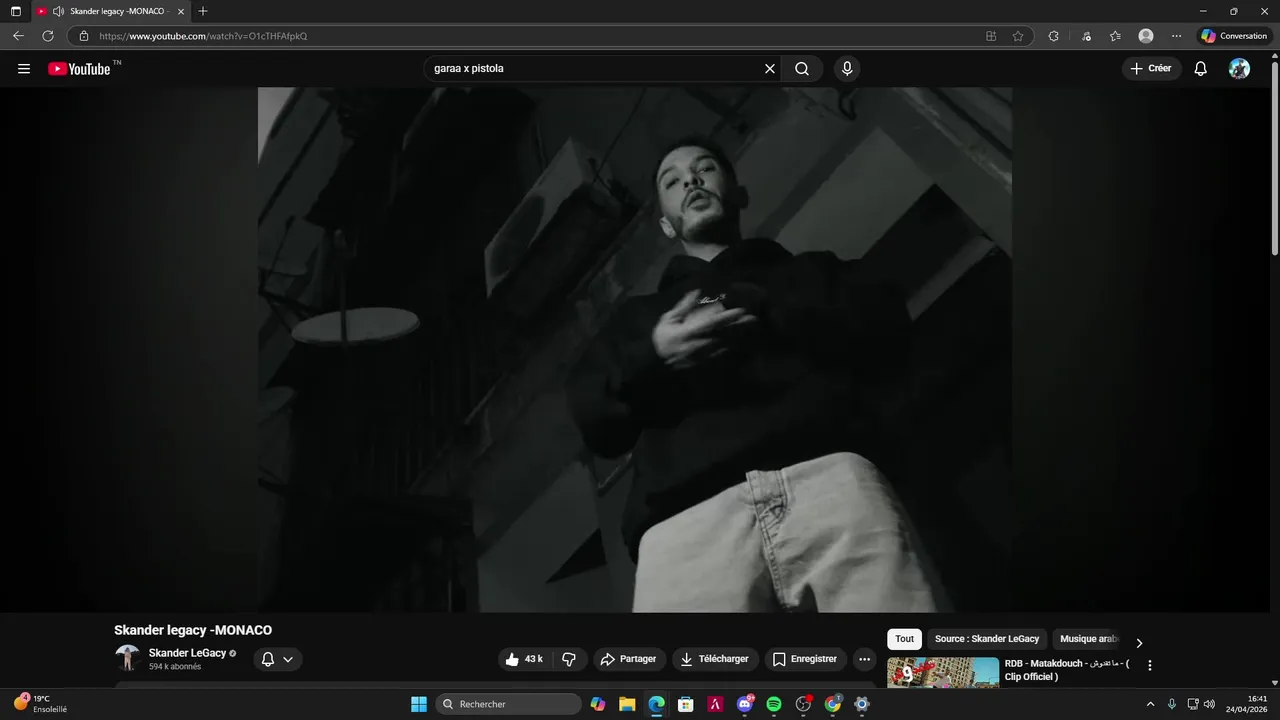
Task: Open Spotify from the taskbar
Action: 774,704
